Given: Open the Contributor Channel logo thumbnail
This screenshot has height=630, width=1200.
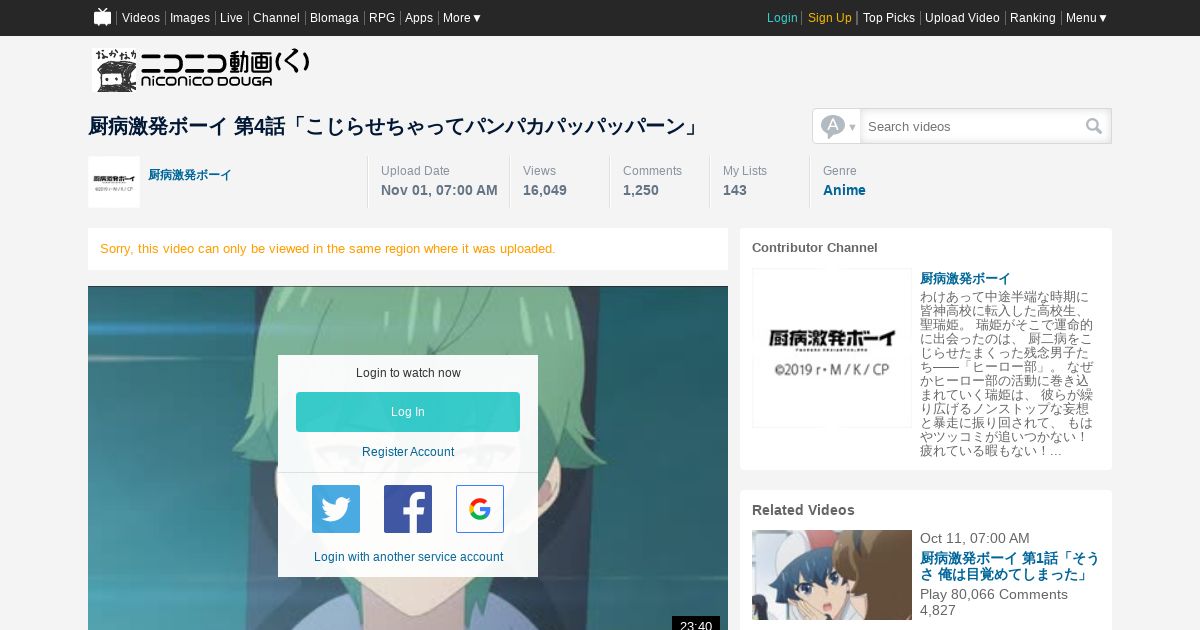Looking at the screenshot, I should (832, 348).
